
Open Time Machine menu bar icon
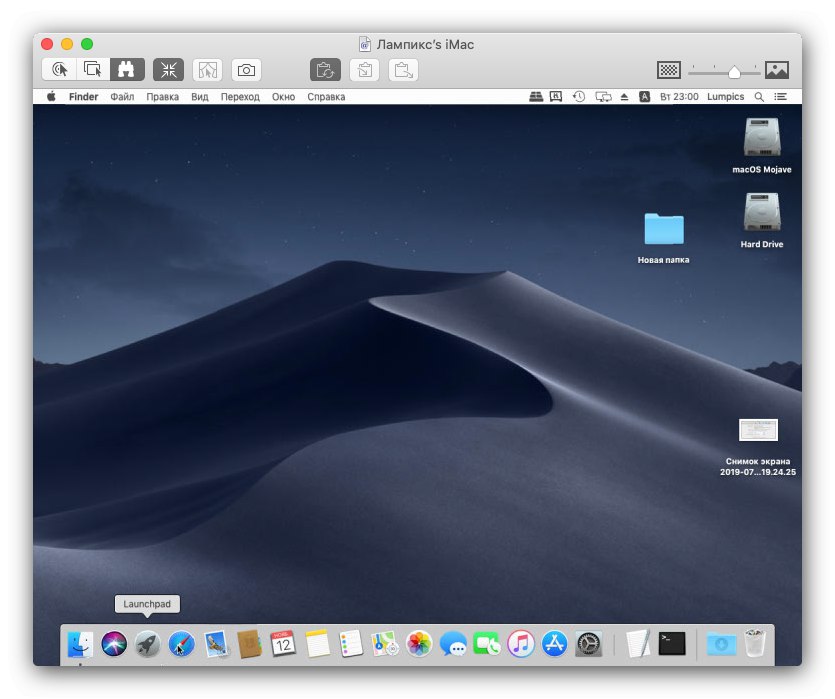point(579,97)
